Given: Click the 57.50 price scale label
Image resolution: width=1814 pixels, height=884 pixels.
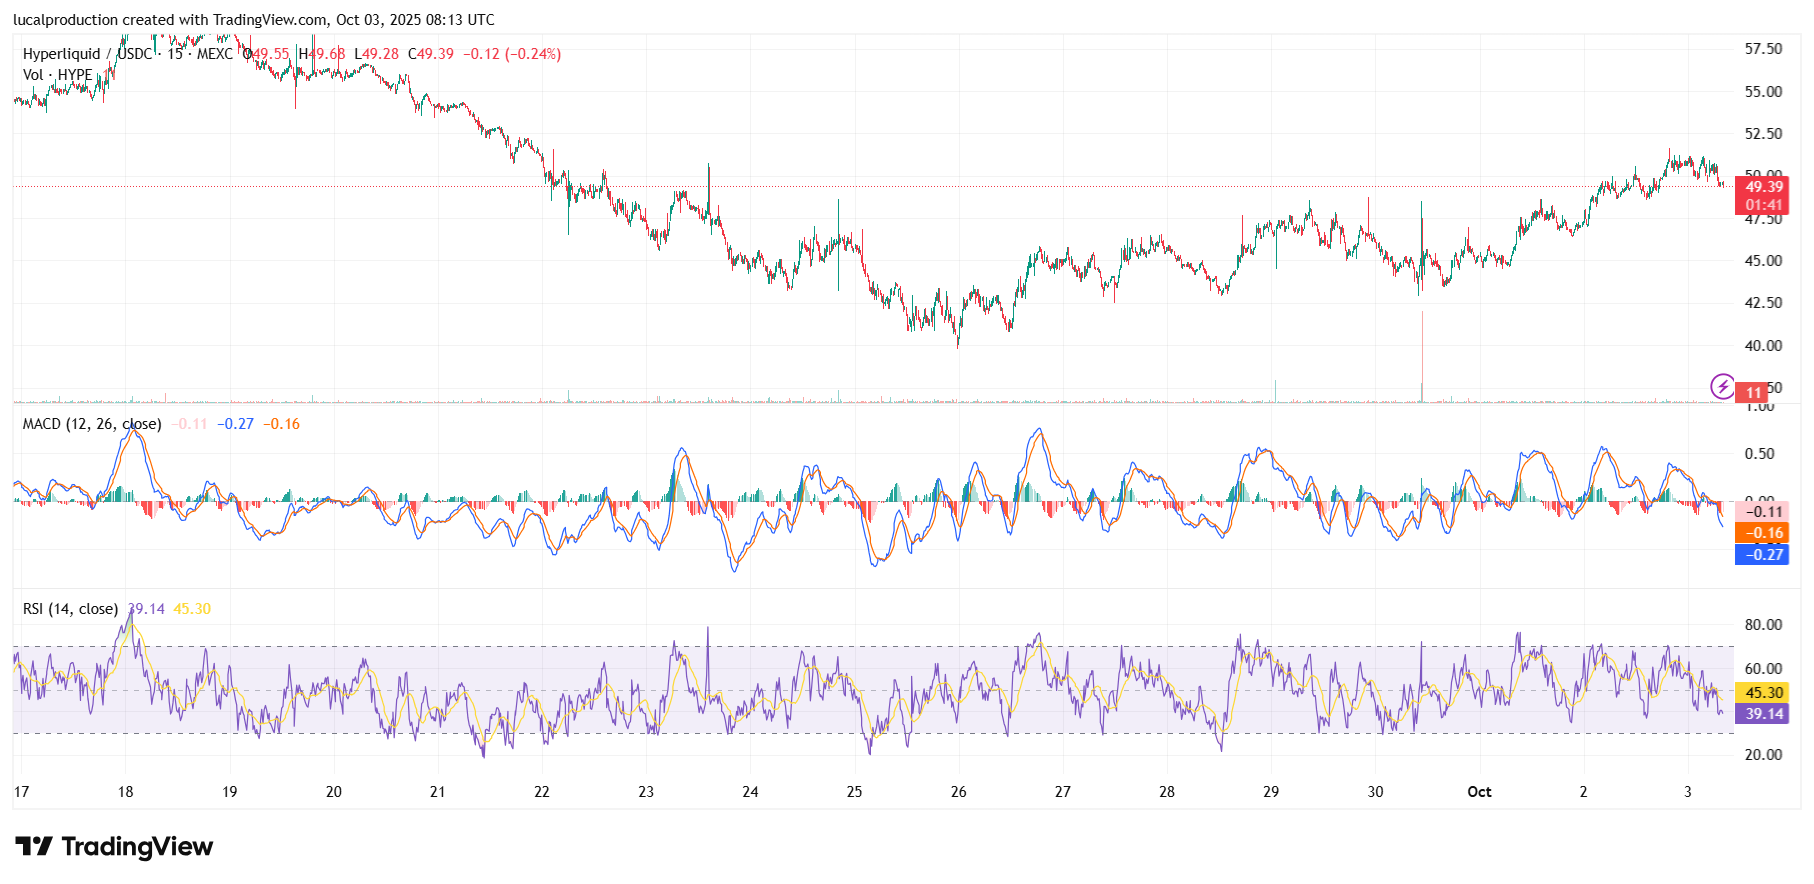Looking at the screenshot, I should coord(1763,49).
